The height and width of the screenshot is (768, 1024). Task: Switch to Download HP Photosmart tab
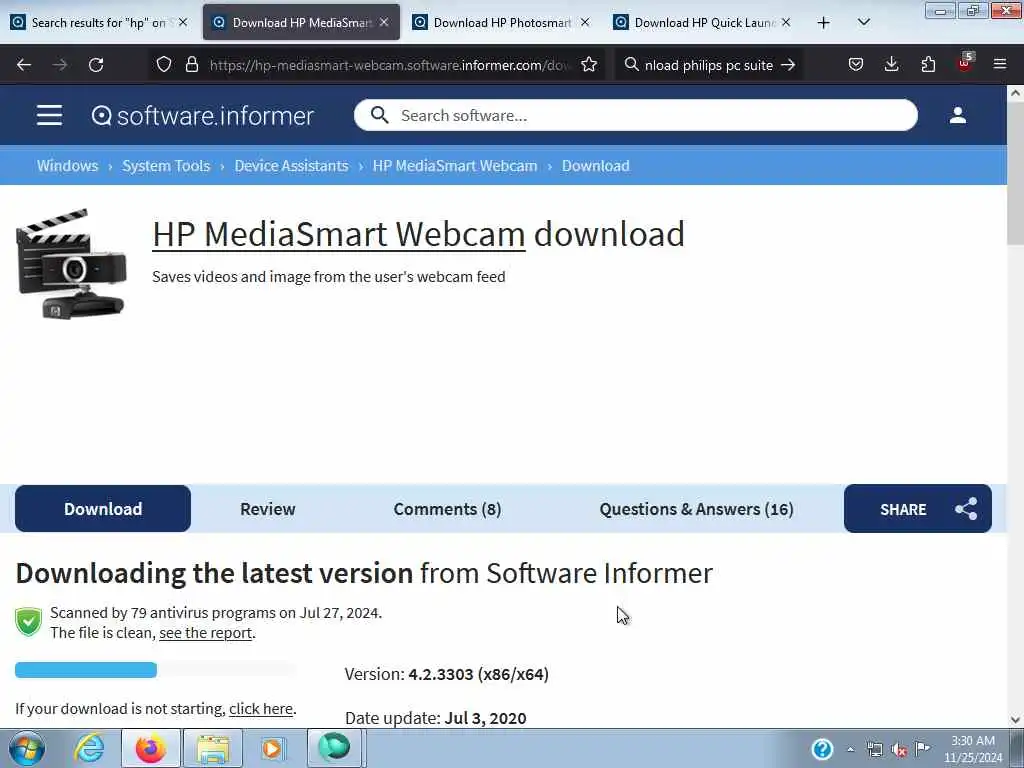pyautogui.click(x=502, y=22)
